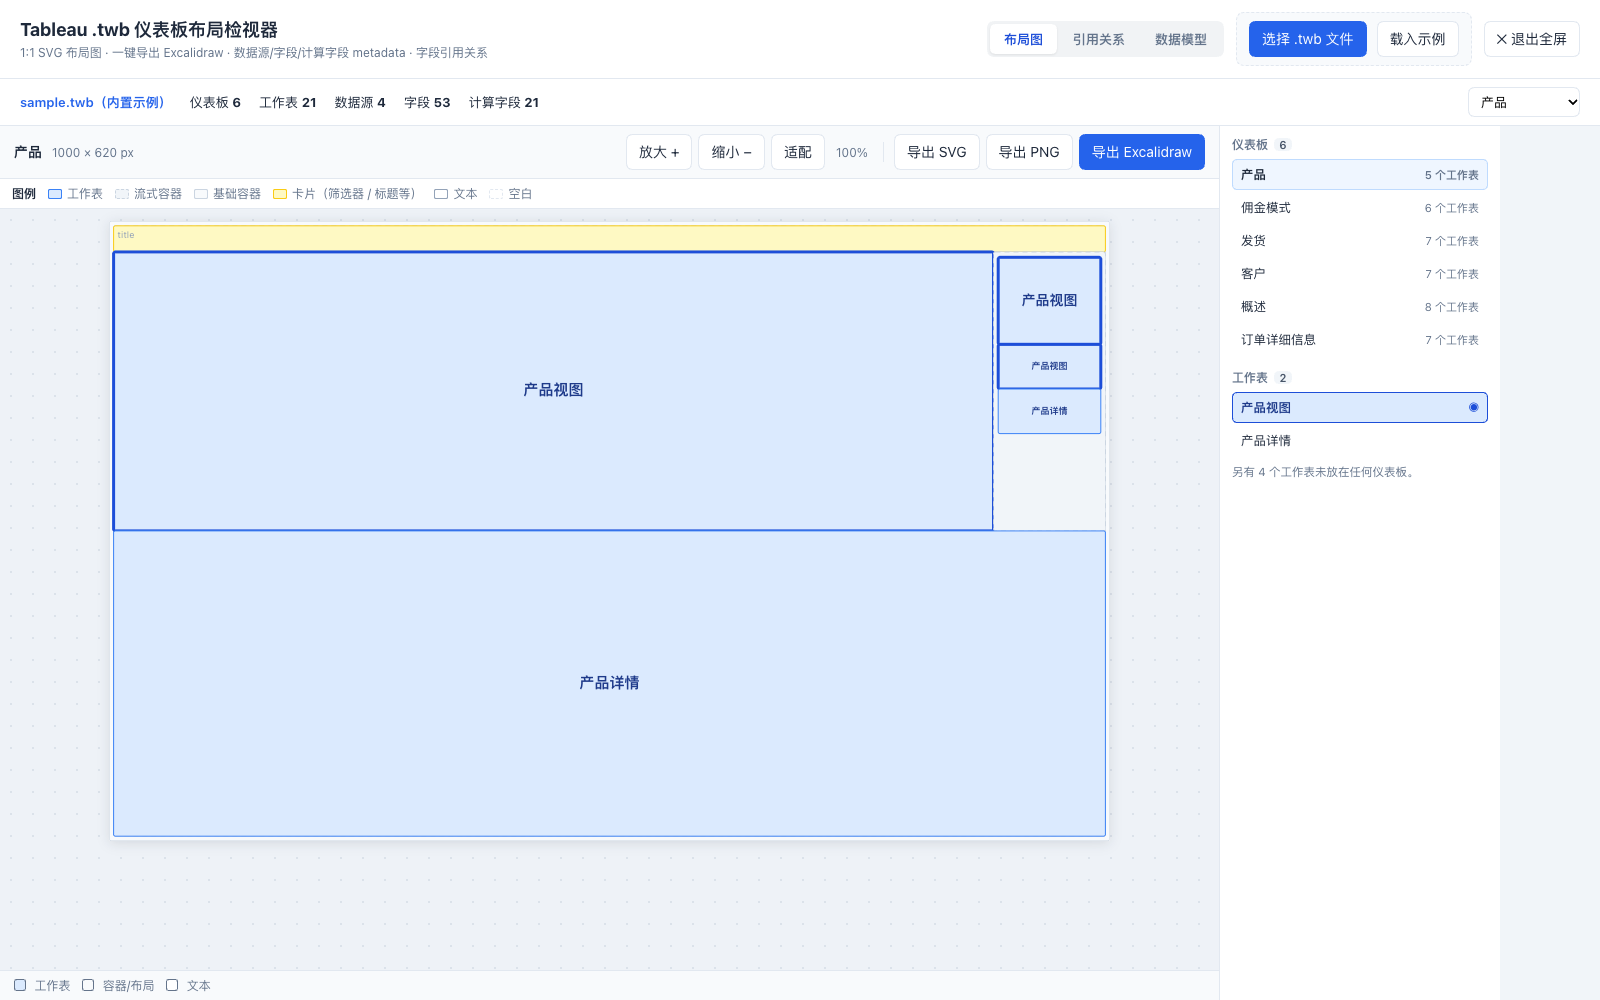Screen dimensions: 1600x1000
Task: Select the 发货 dashboard
Action: point(1359,241)
